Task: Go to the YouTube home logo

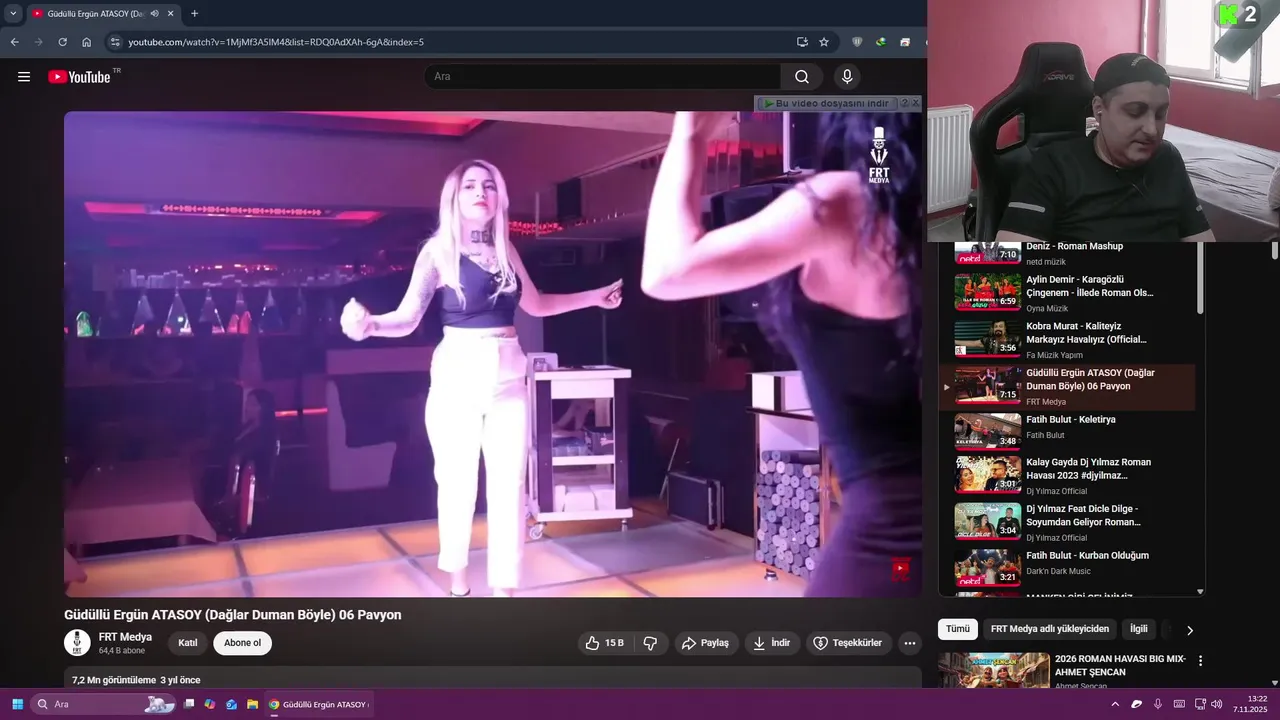Action: tap(79, 77)
